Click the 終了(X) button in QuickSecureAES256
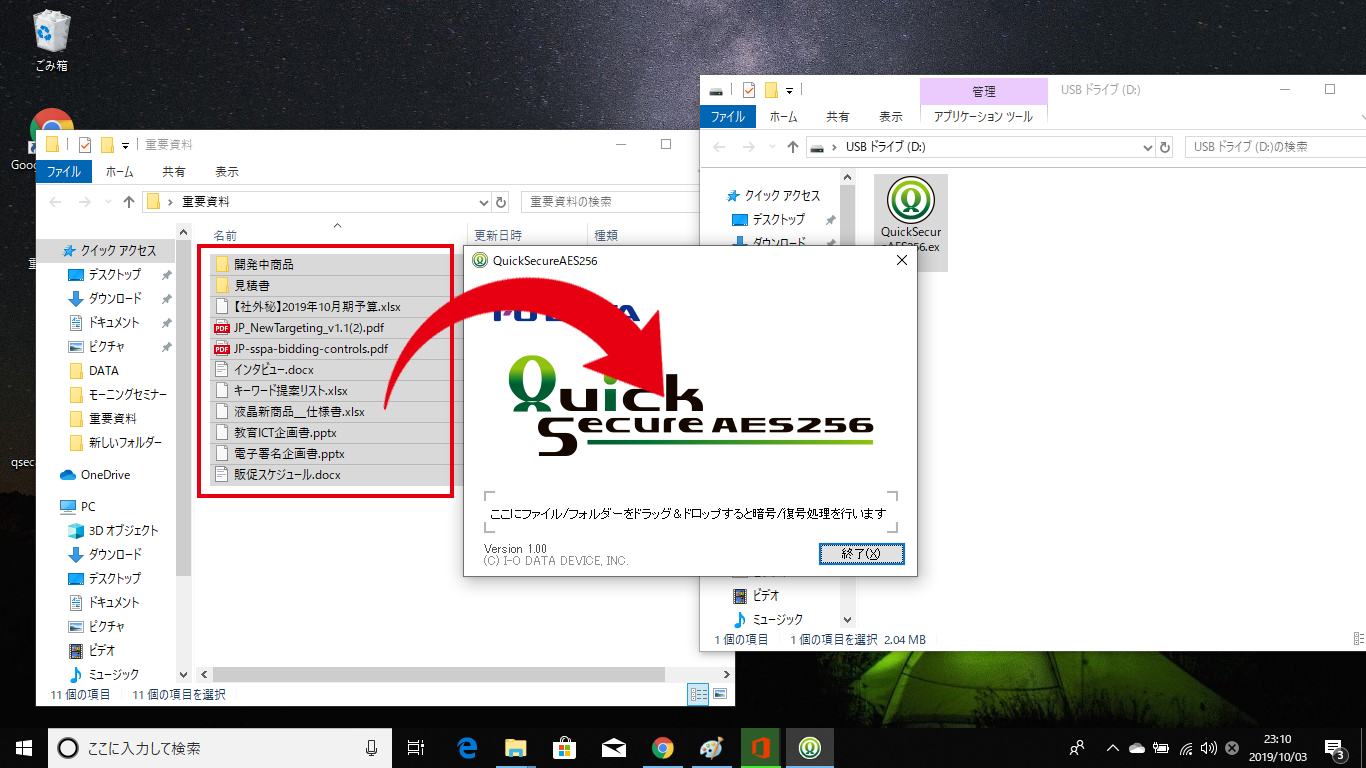The width and height of the screenshot is (1366, 768). tap(861, 554)
